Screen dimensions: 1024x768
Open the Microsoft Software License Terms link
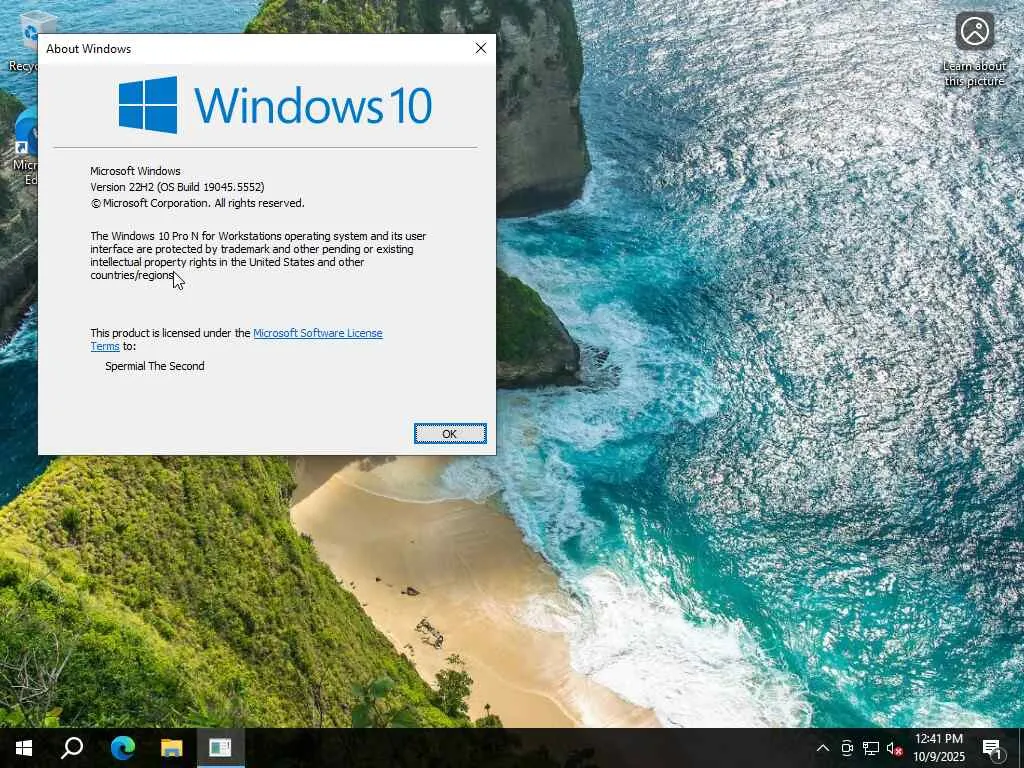click(317, 333)
